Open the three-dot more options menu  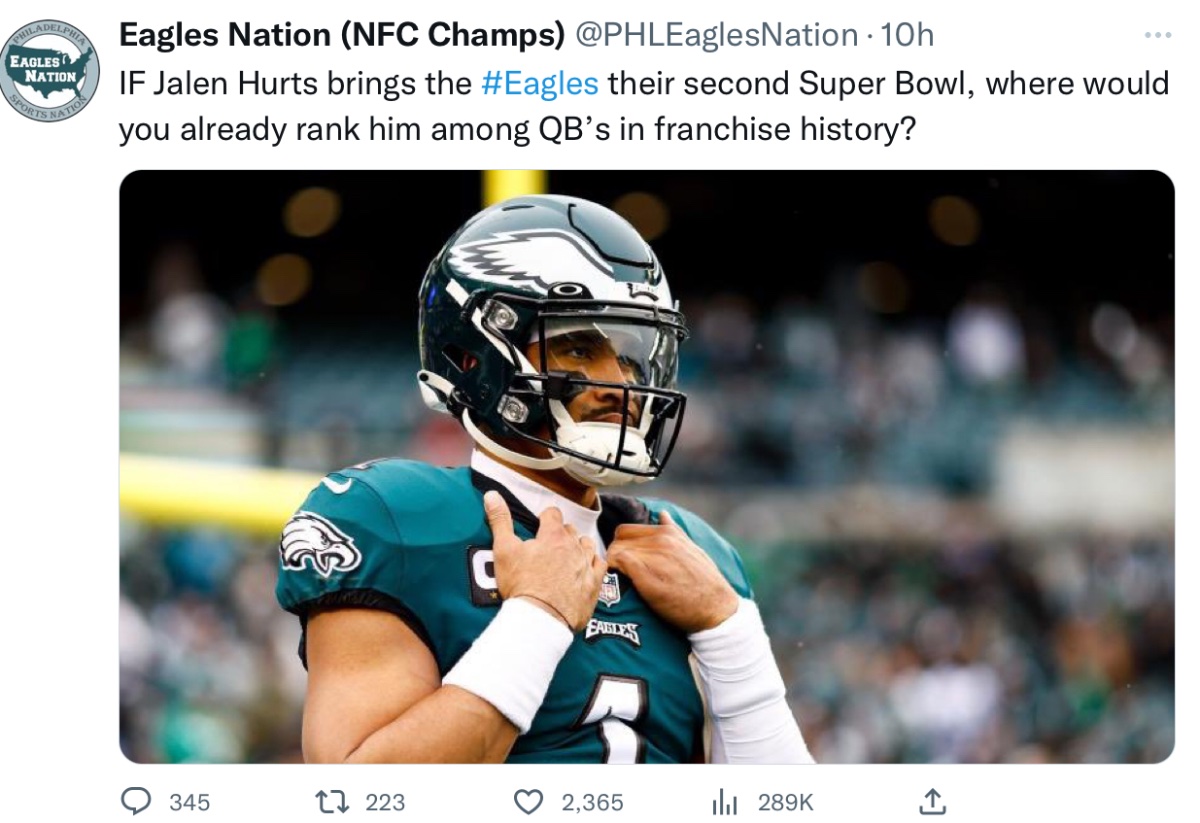pyautogui.click(x=1156, y=36)
